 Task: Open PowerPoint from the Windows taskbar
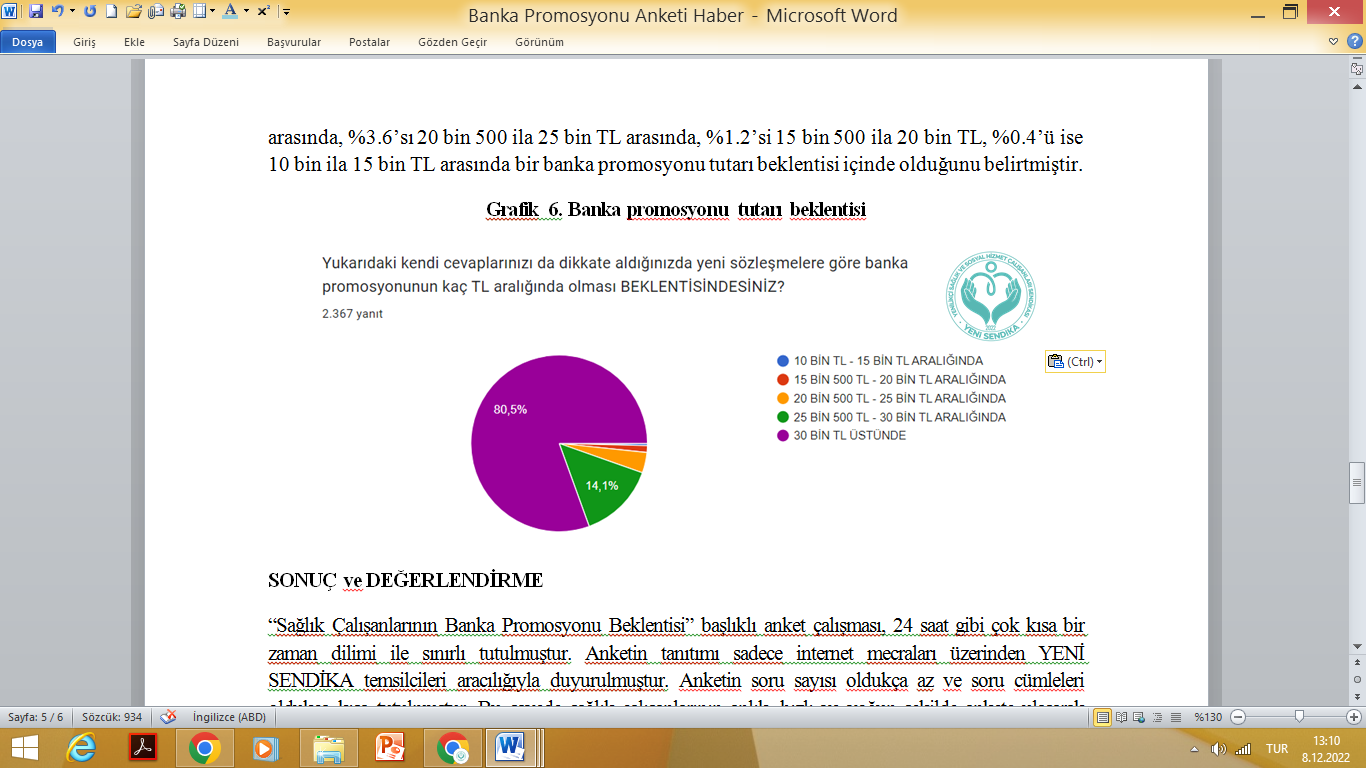390,747
